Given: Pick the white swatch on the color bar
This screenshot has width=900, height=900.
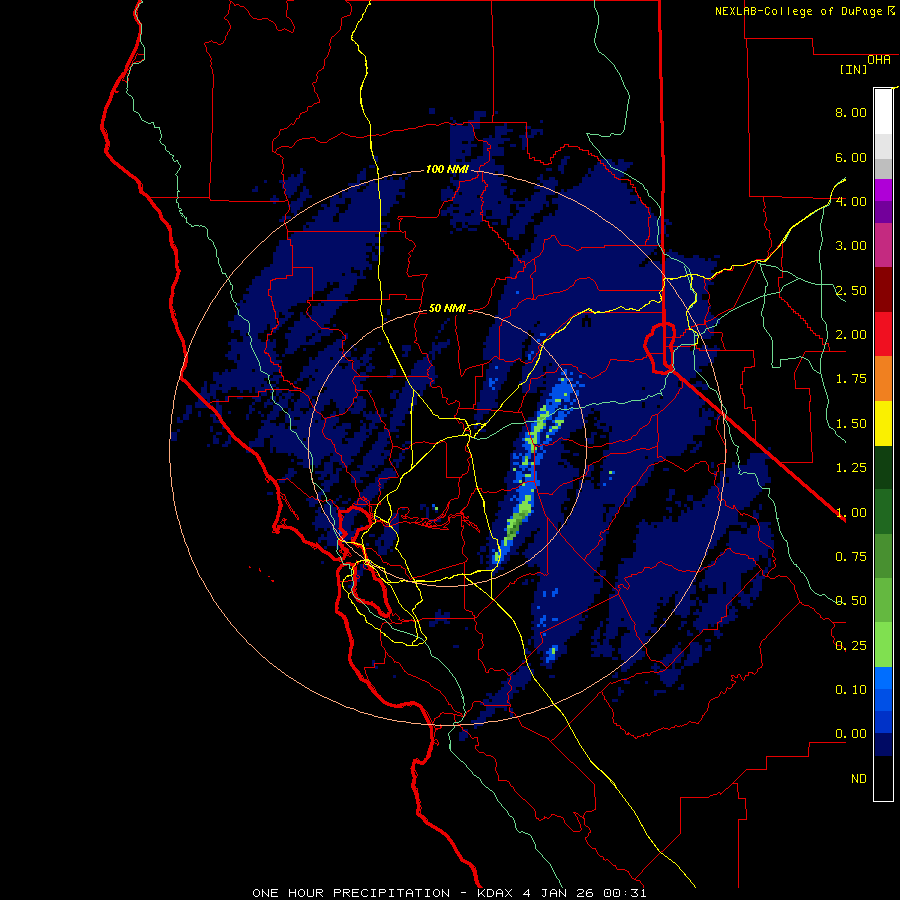Looking at the screenshot, I should pos(883,111).
